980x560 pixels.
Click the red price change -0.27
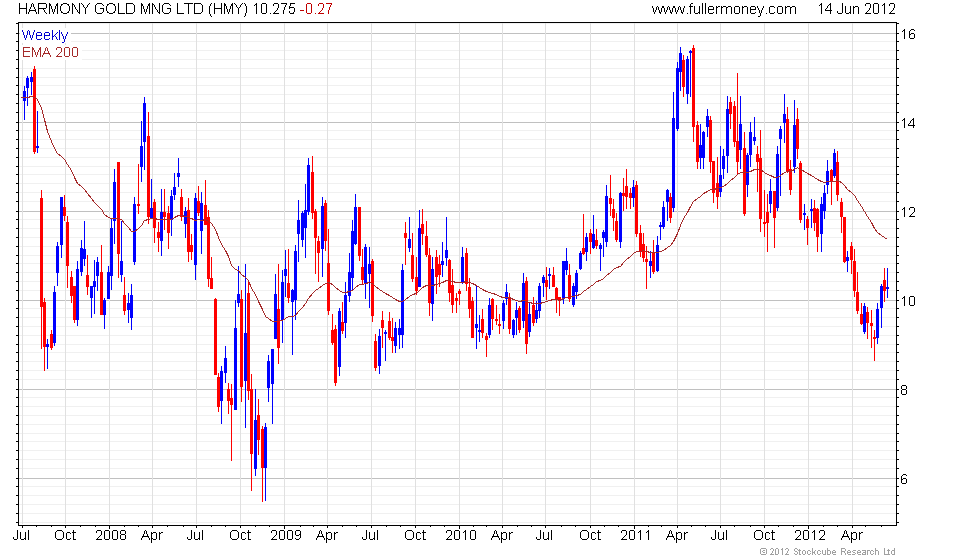click(x=316, y=9)
